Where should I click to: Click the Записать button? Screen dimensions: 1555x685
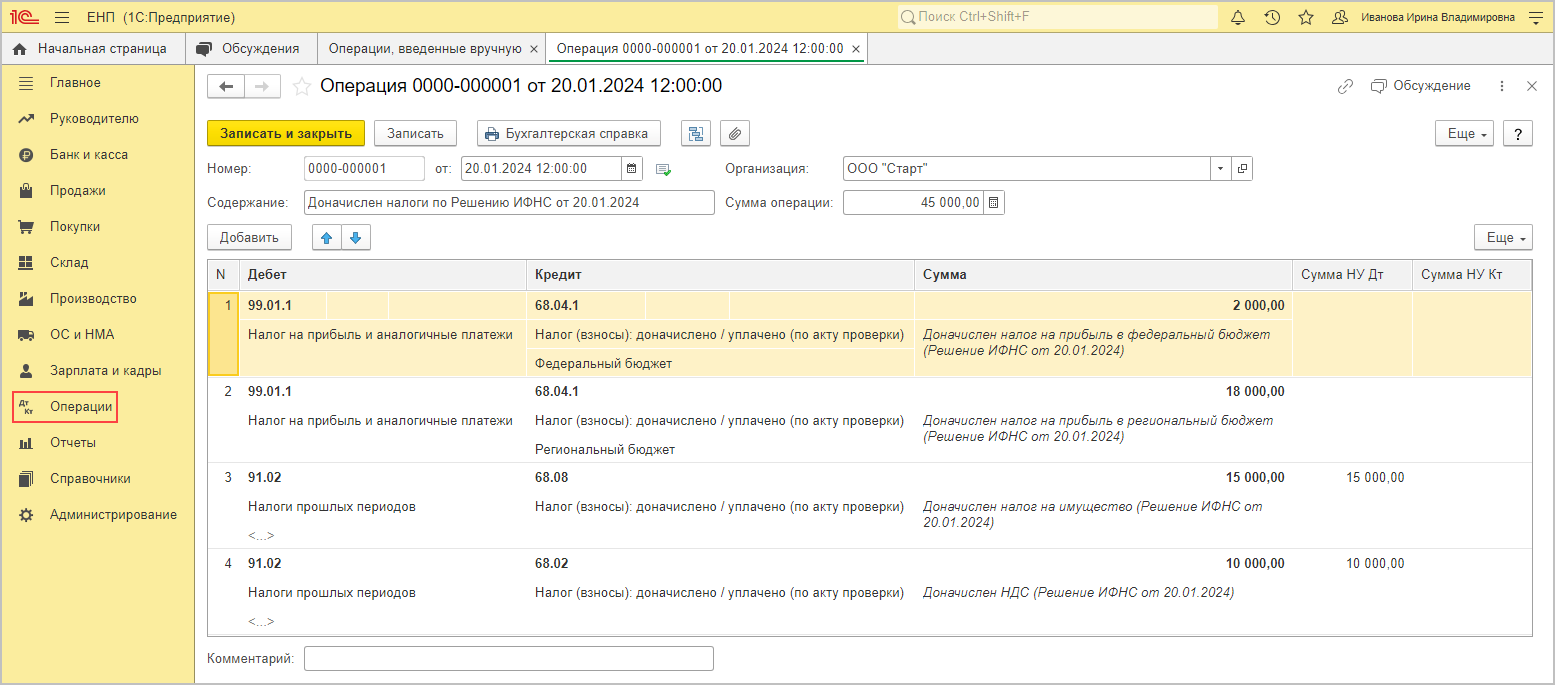pyautogui.click(x=415, y=133)
